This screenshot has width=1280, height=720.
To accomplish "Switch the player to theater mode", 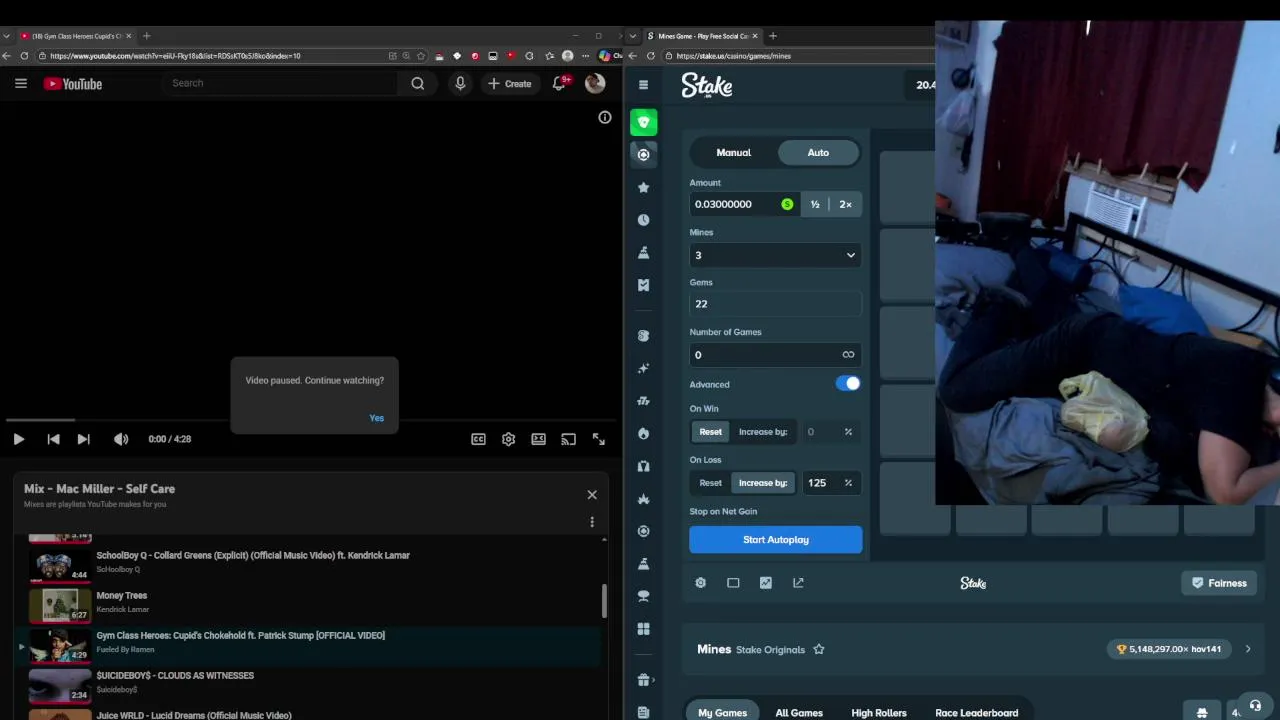I will point(538,439).
